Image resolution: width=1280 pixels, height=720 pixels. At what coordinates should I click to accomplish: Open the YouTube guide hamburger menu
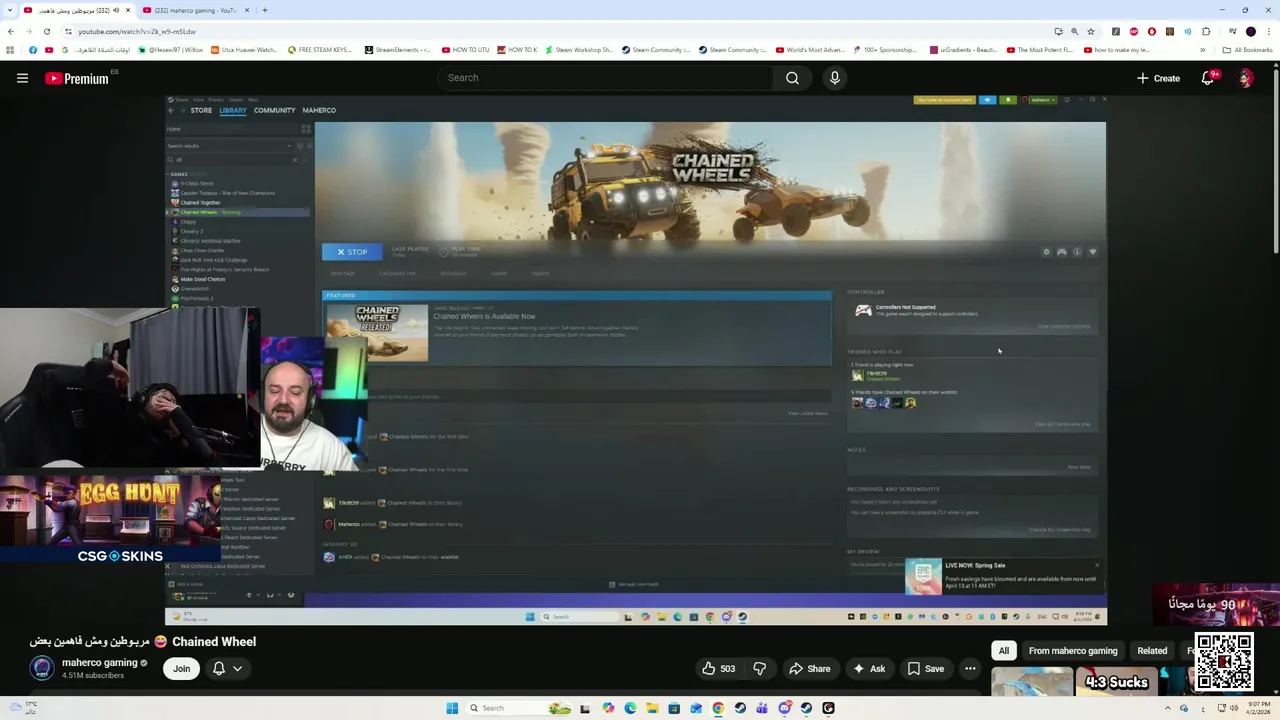[x=22, y=78]
